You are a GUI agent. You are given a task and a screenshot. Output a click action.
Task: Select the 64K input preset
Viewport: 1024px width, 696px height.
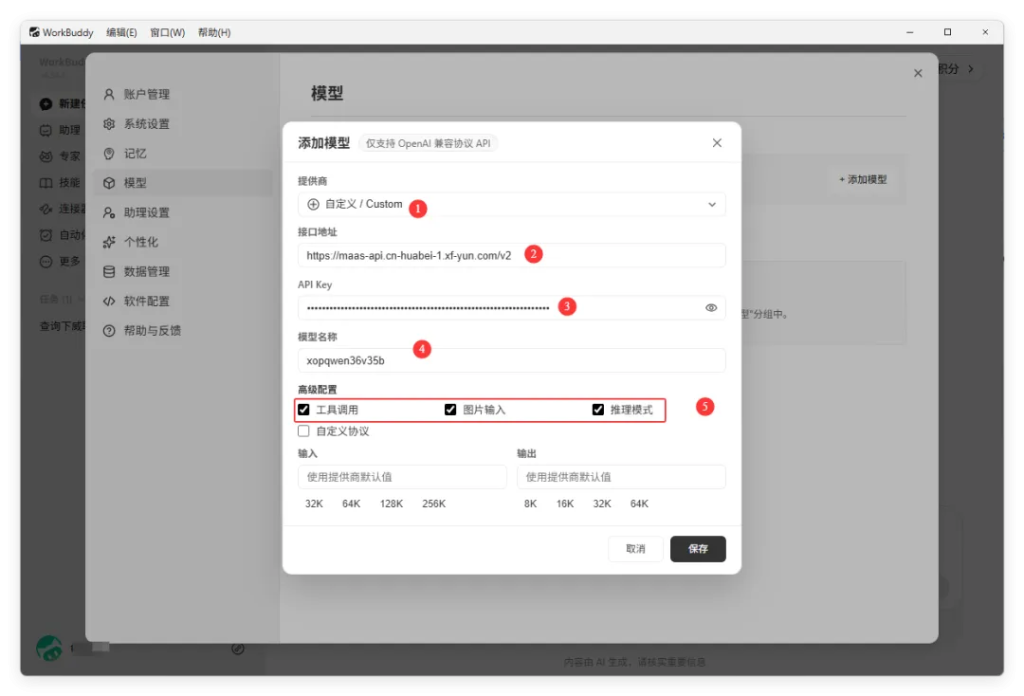tap(351, 503)
